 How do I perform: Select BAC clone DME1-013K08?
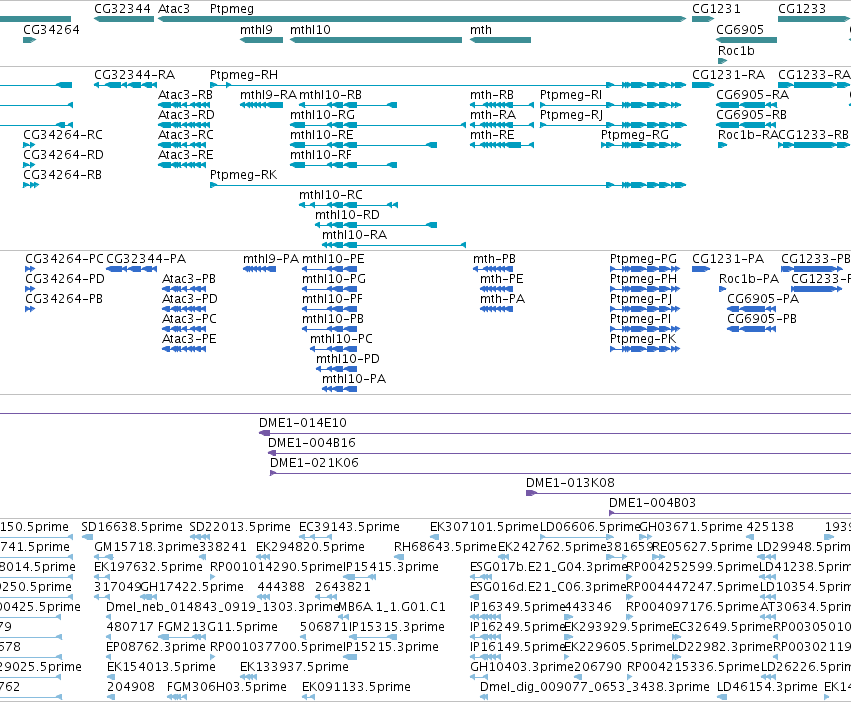point(688,493)
